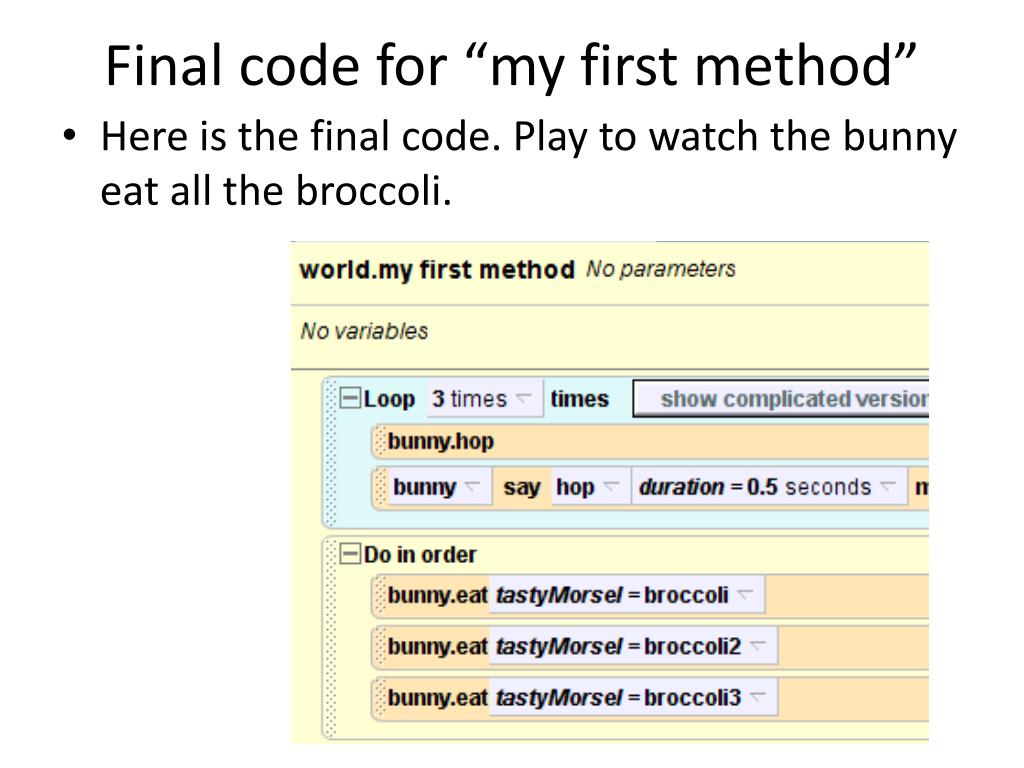Grab the drag handle of bunny.hop tile

point(379,441)
